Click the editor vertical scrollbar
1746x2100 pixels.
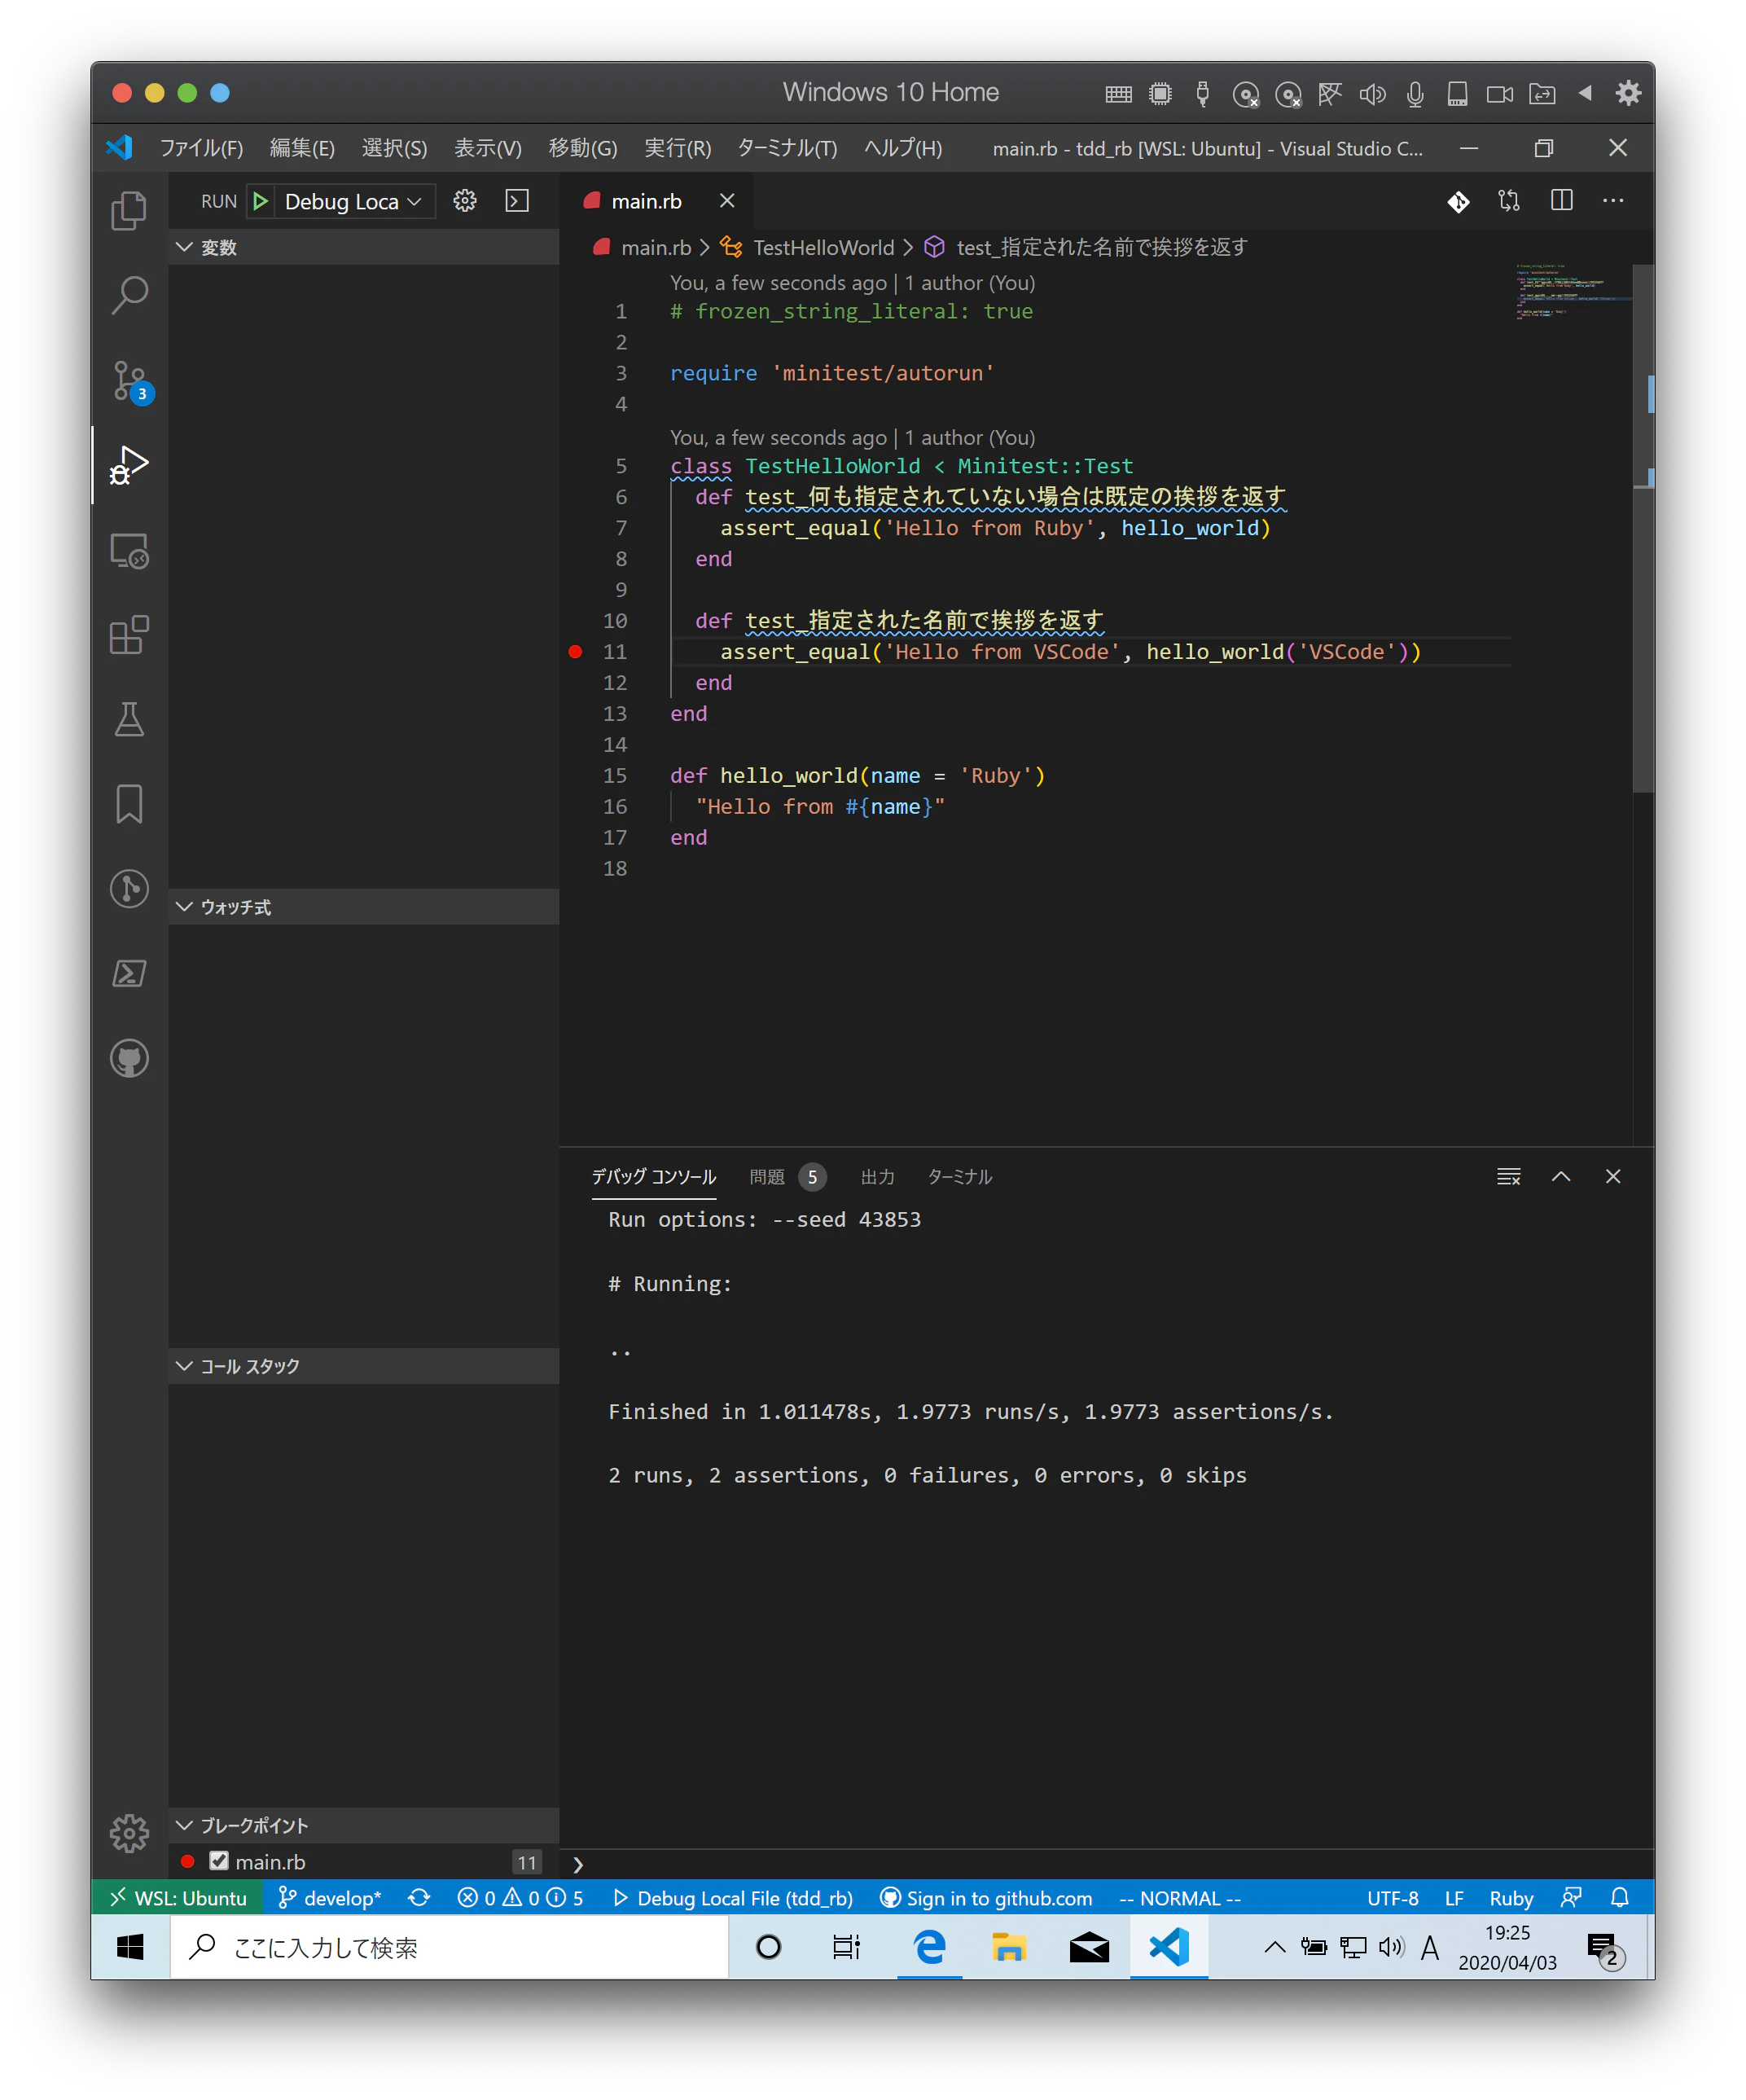(x=1643, y=529)
